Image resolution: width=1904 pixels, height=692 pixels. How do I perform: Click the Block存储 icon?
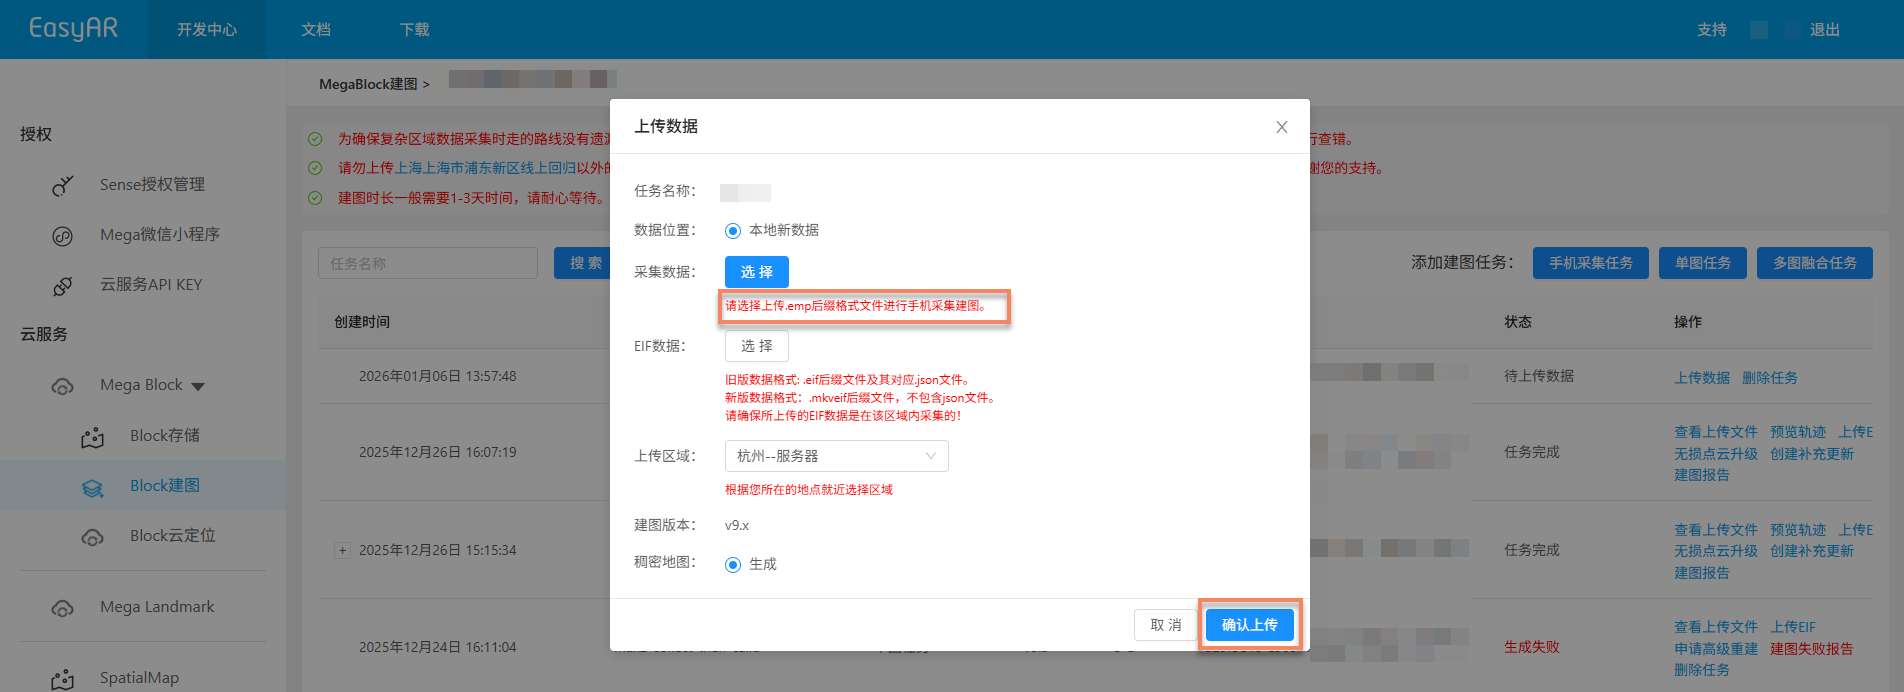pyautogui.click(x=93, y=437)
